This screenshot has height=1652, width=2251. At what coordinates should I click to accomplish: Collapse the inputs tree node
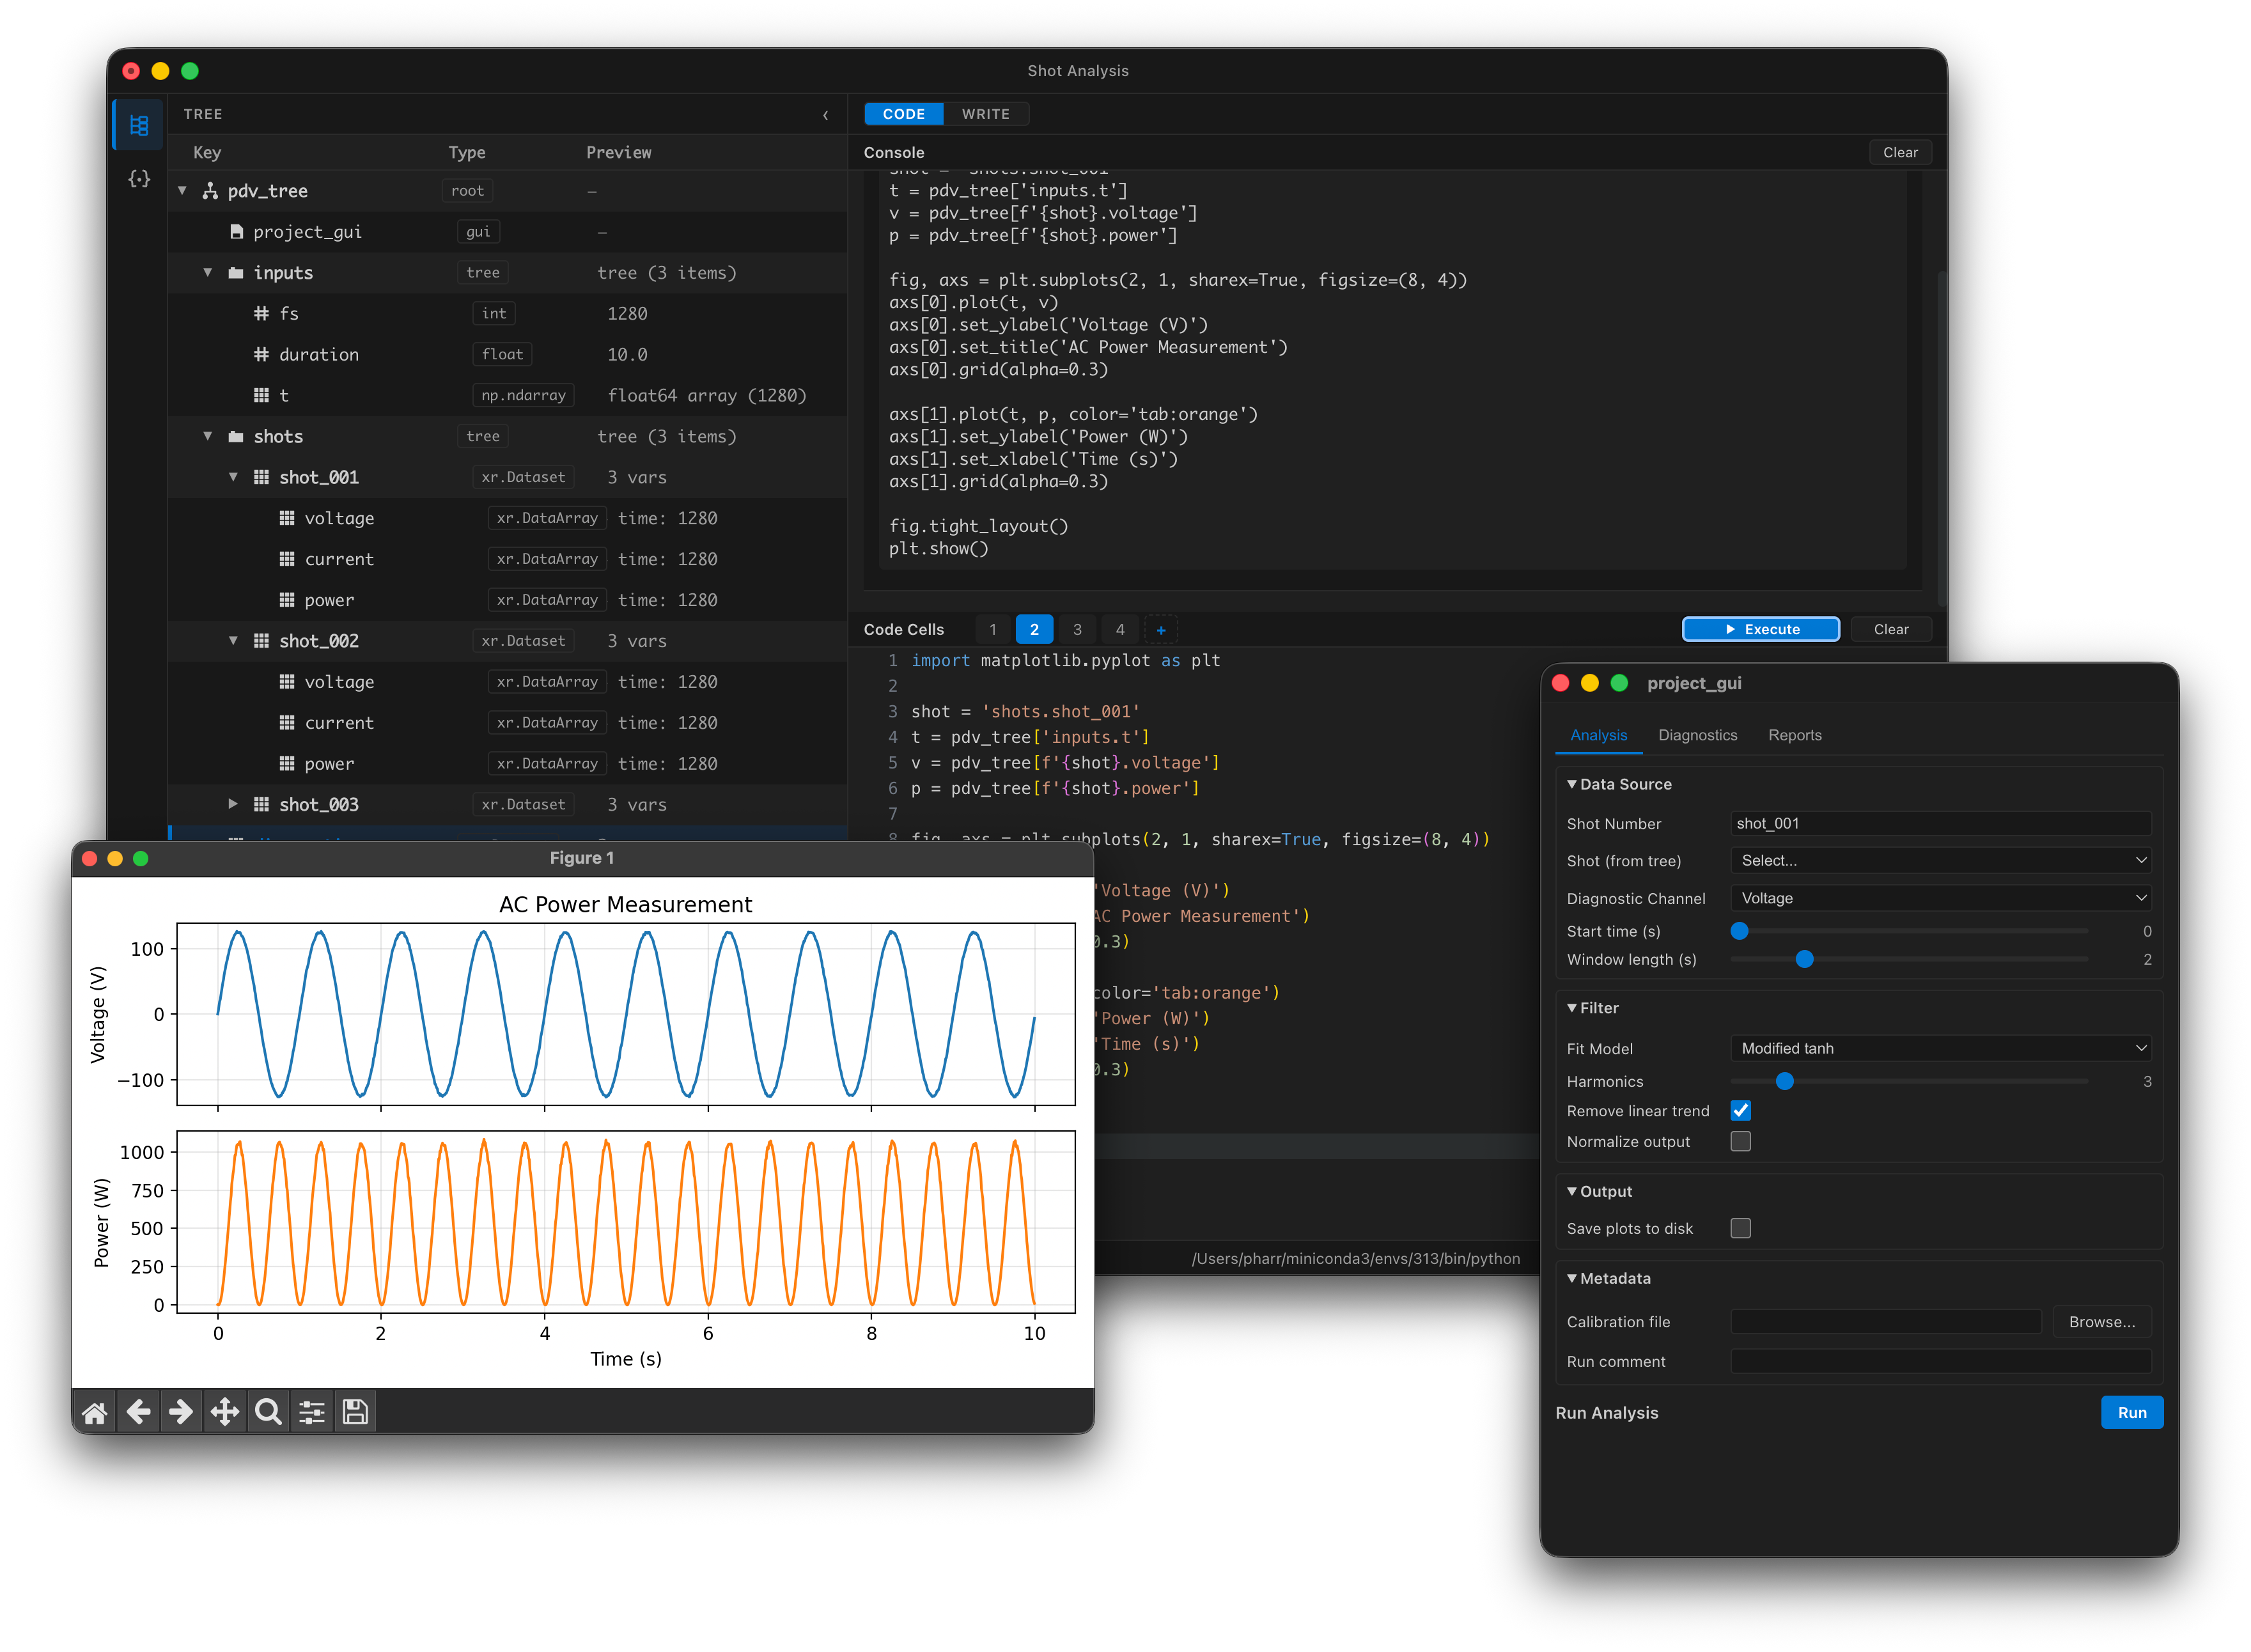coord(208,273)
